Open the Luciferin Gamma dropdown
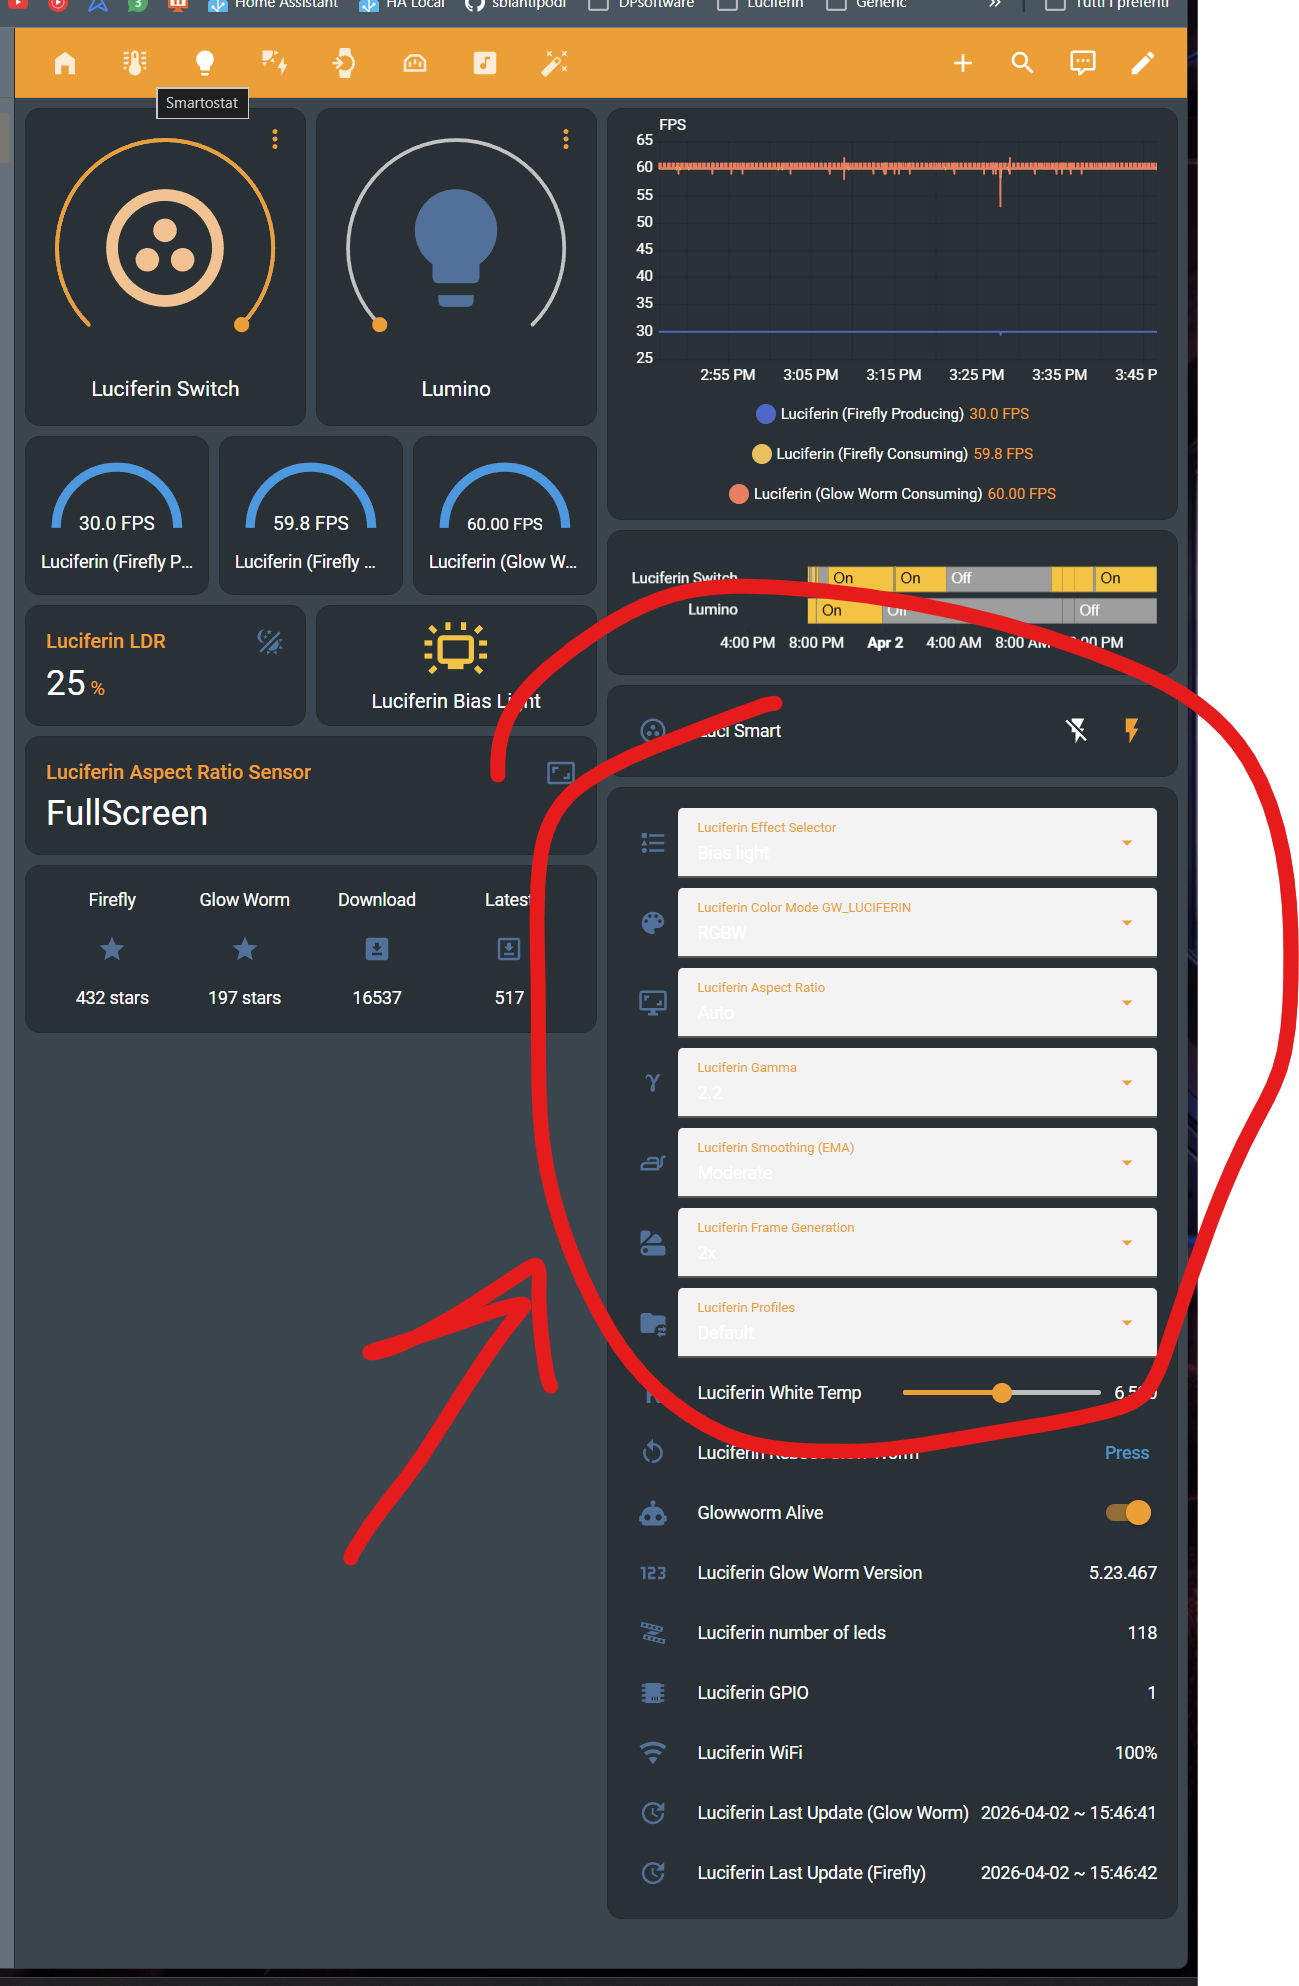Viewport: 1299px width, 1986px height. (917, 1082)
